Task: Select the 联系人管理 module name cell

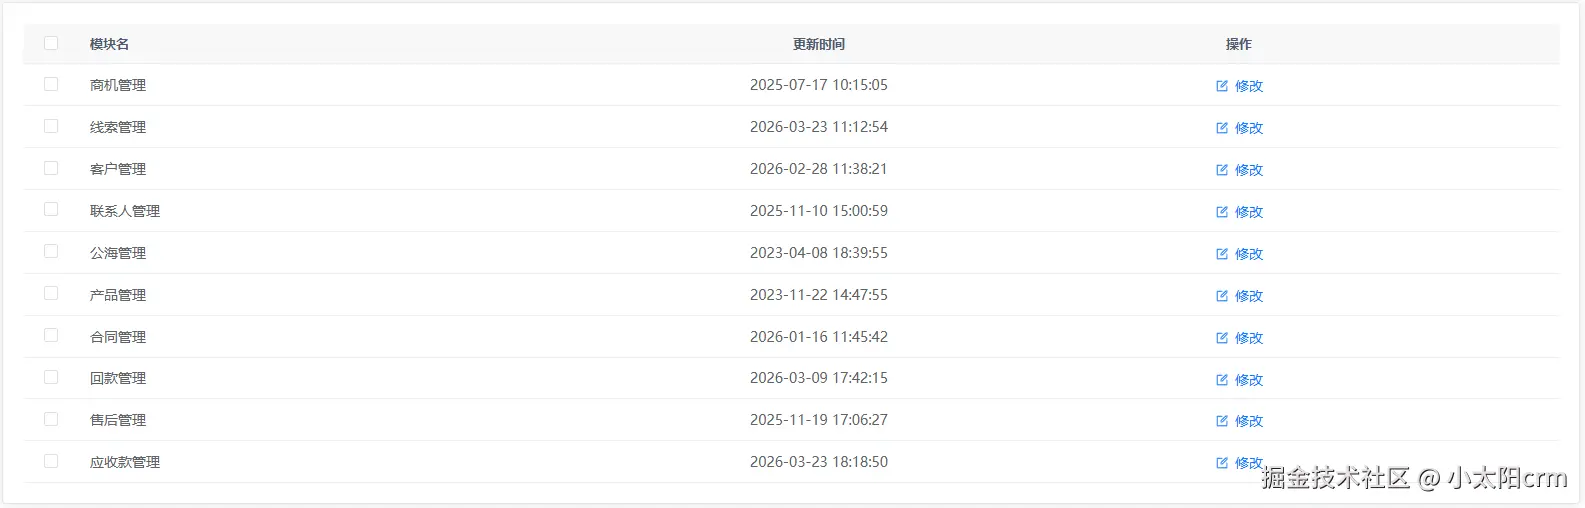Action: point(125,211)
